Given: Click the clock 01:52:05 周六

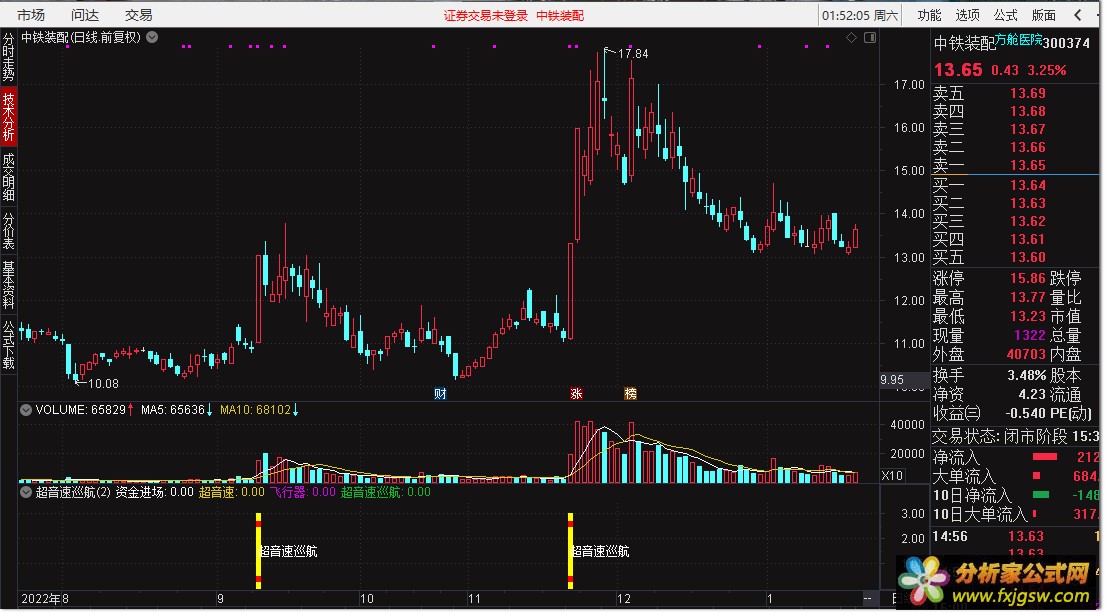Looking at the screenshot, I should [x=860, y=16].
